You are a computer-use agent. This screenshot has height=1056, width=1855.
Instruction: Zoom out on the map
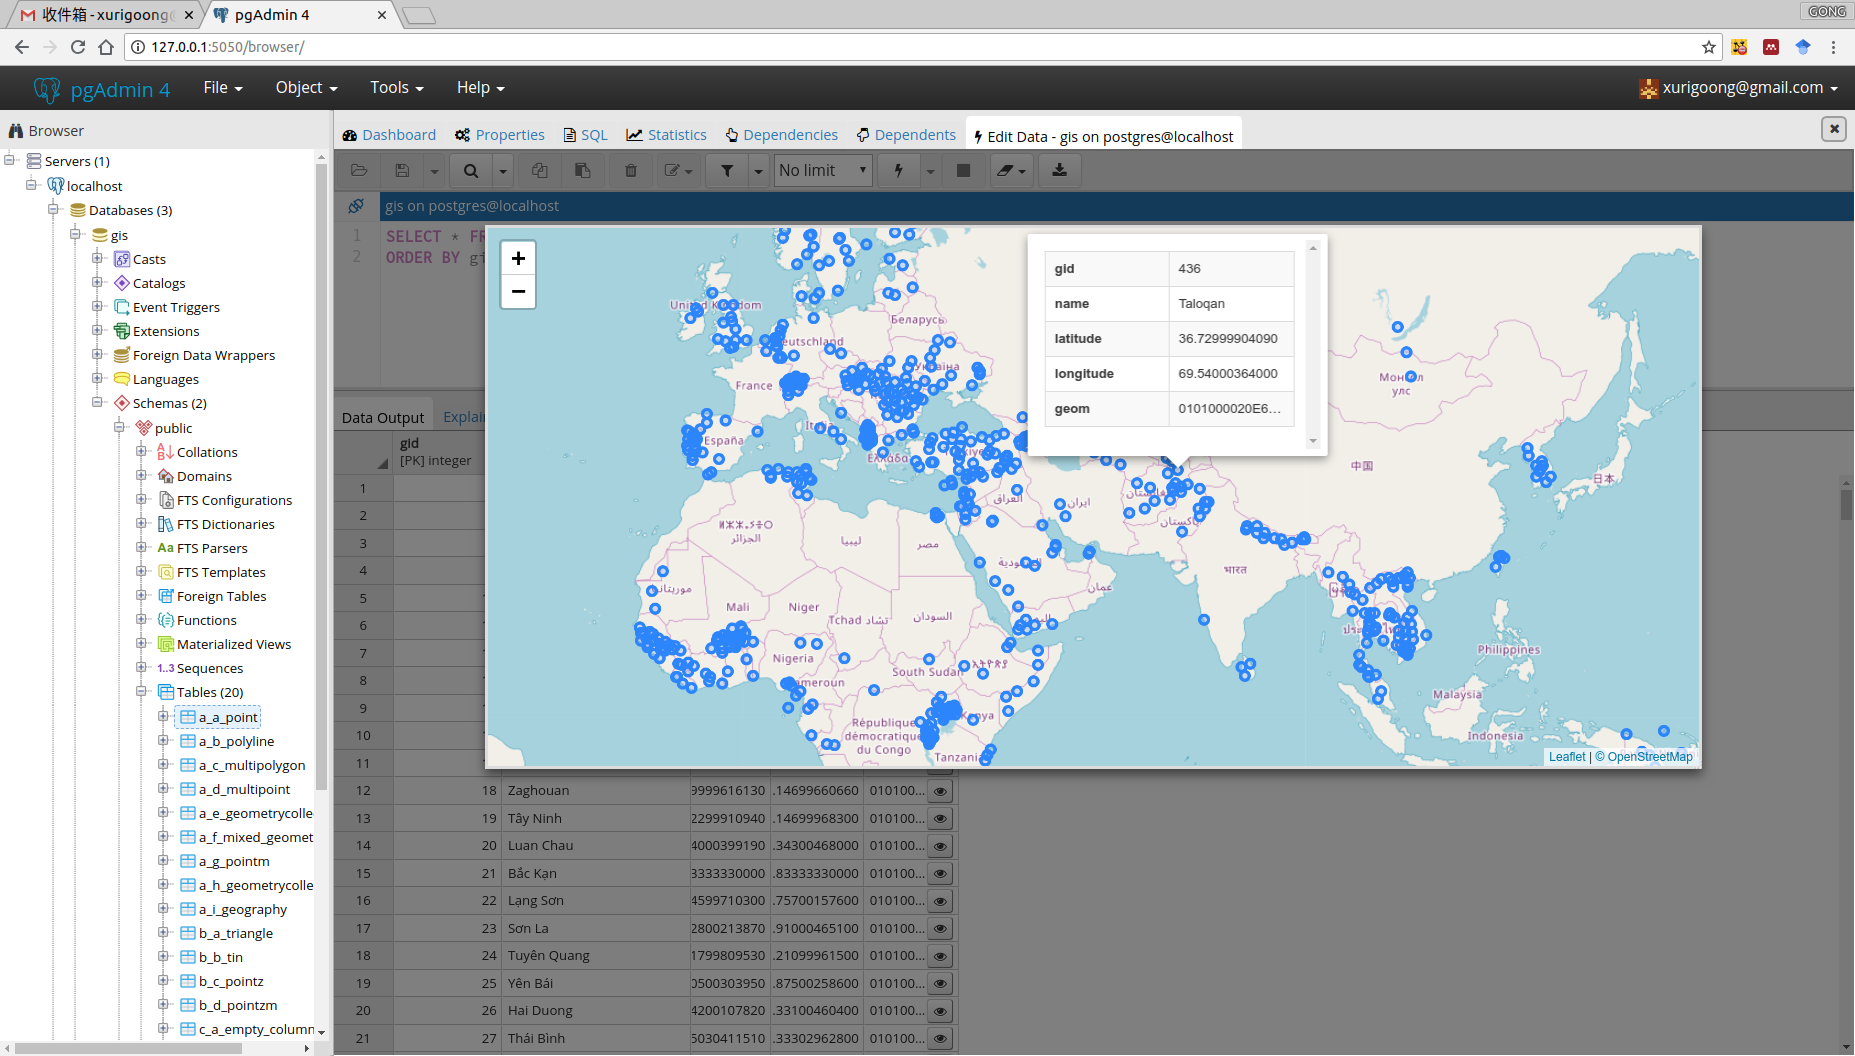(518, 291)
